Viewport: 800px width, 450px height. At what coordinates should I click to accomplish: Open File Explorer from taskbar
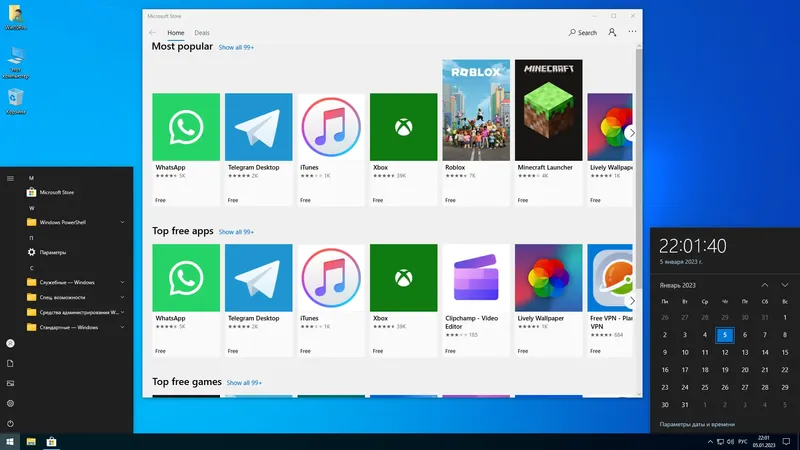[x=31, y=442]
